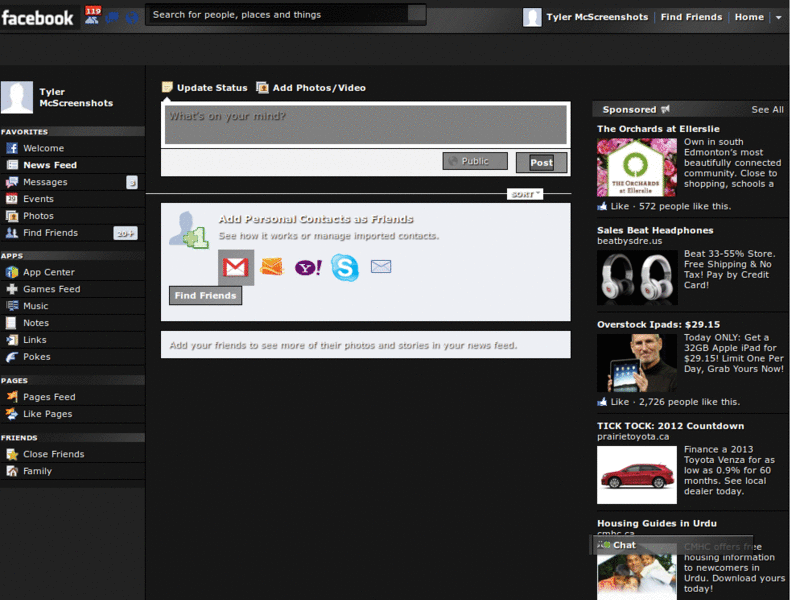Image resolution: width=800 pixels, height=600 pixels.
Task: Click the Links icon in Apps
Action: [x=12, y=340]
